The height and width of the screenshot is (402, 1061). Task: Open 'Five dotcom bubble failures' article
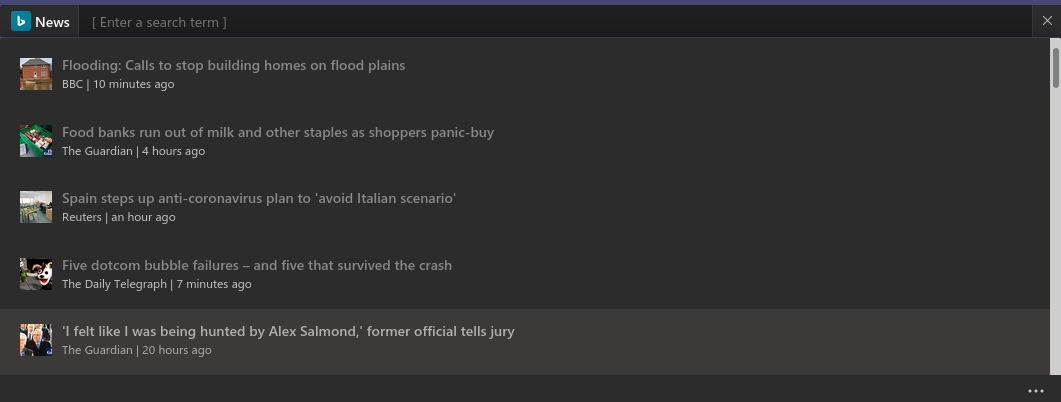[x=257, y=265]
